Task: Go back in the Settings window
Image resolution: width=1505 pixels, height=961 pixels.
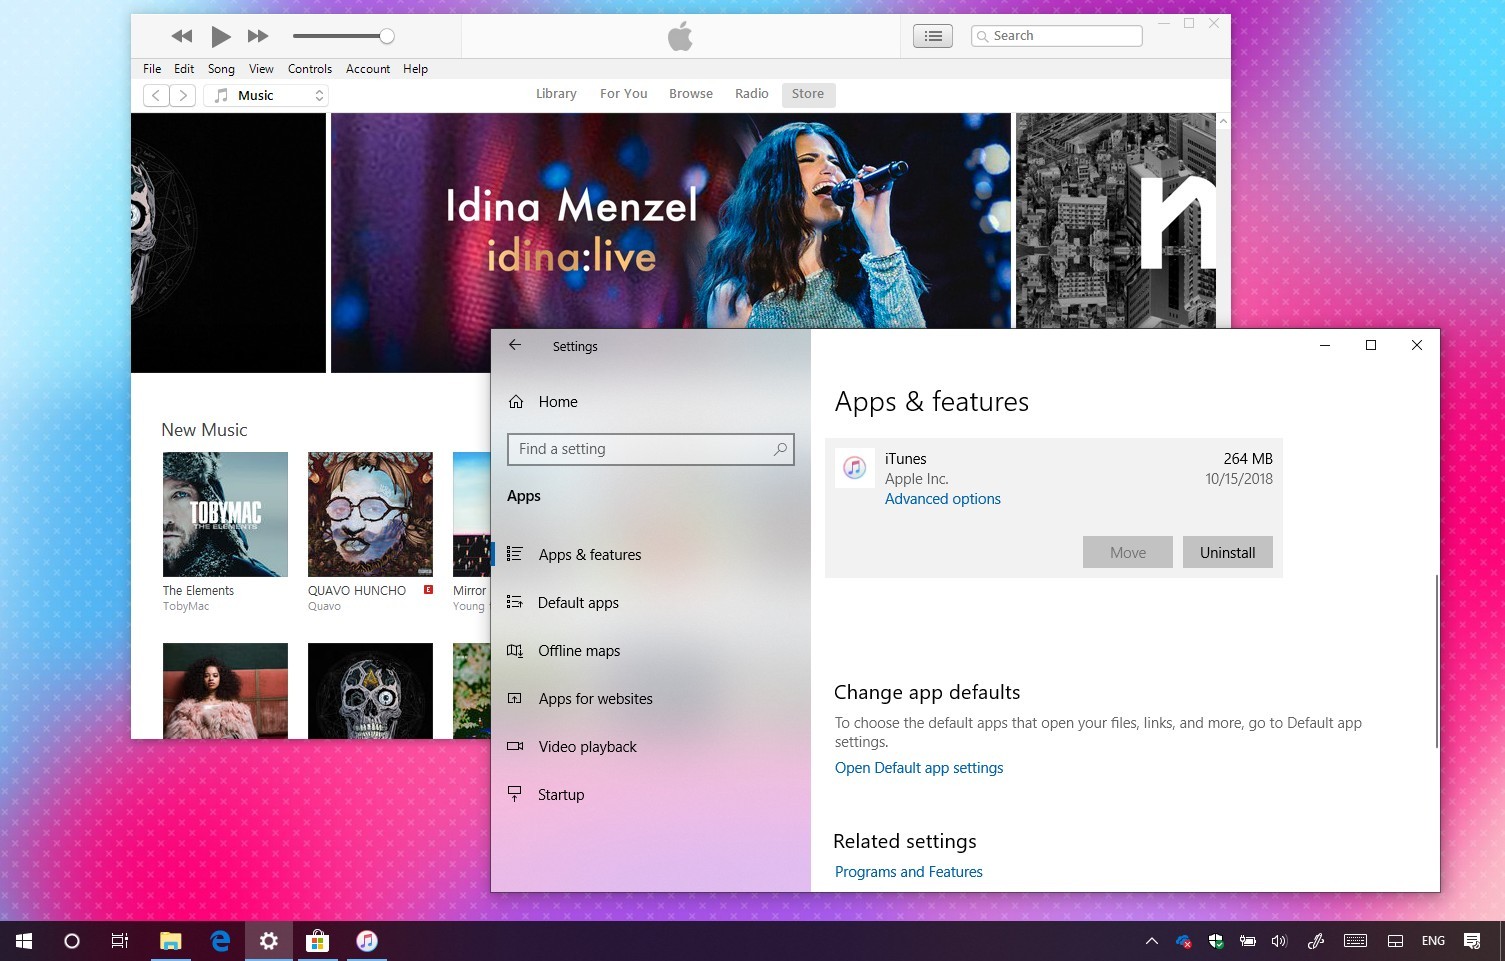Action: tap(515, 345)
